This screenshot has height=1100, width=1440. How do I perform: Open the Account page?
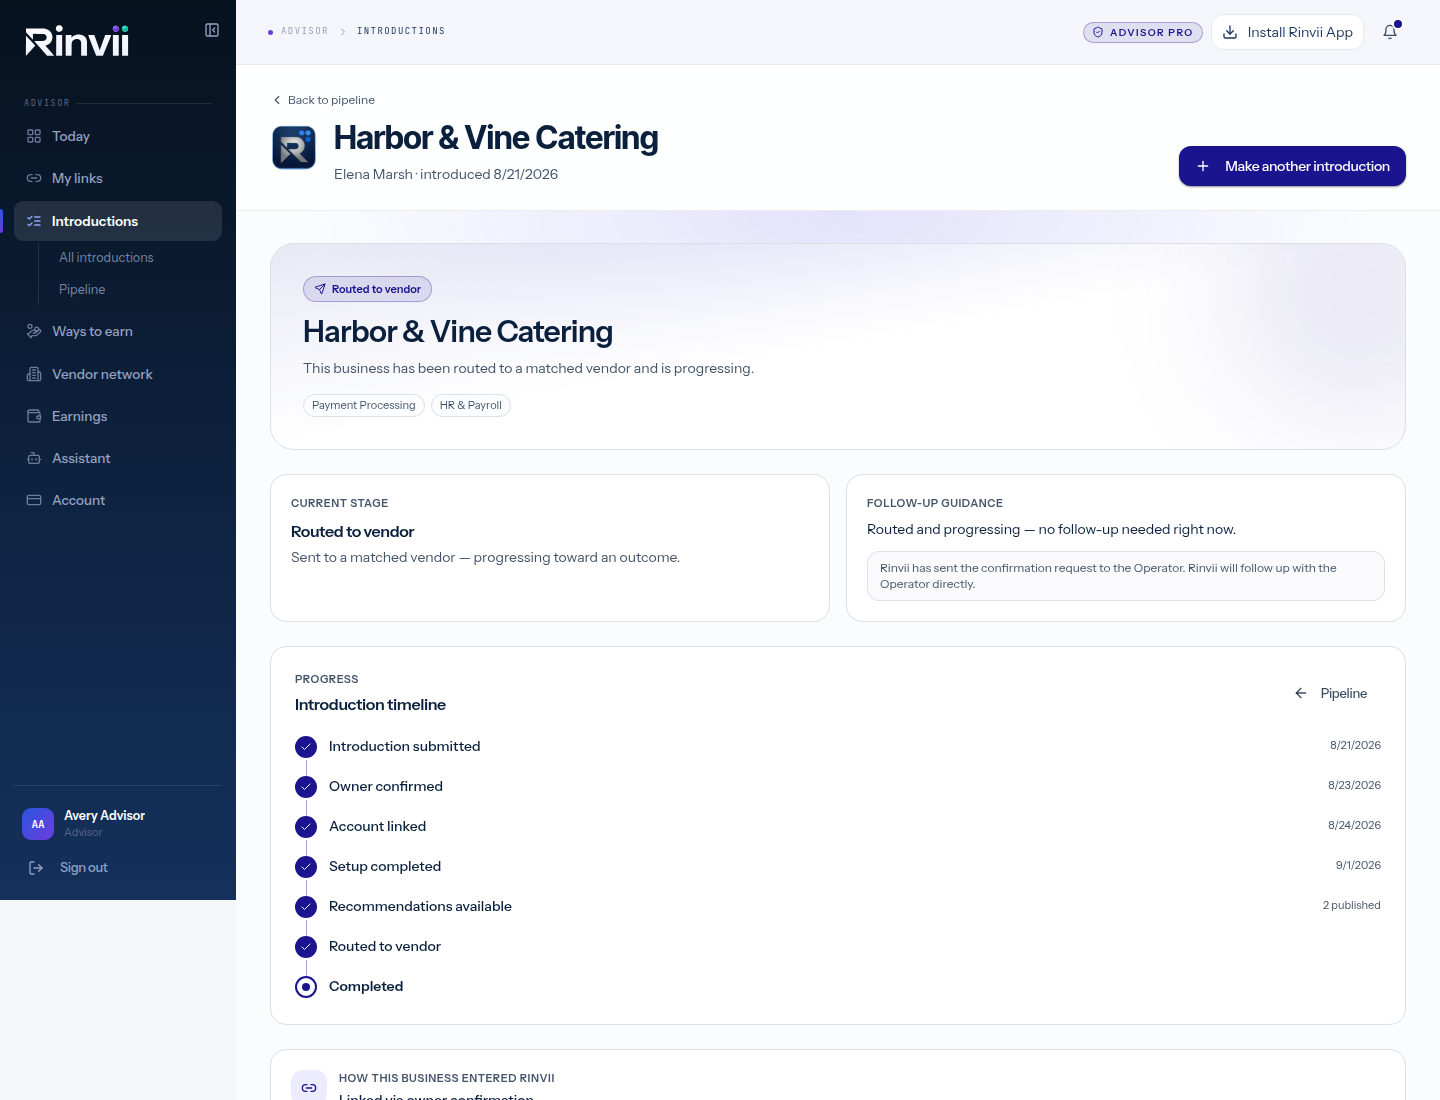point(118,500)
